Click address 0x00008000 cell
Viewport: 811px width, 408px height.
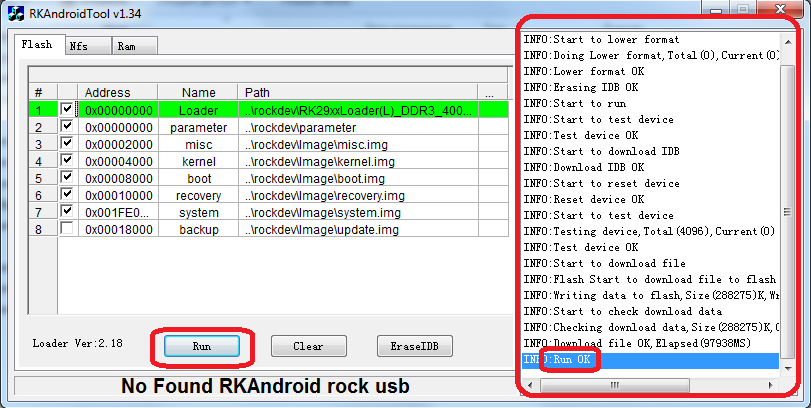point(118,178)
